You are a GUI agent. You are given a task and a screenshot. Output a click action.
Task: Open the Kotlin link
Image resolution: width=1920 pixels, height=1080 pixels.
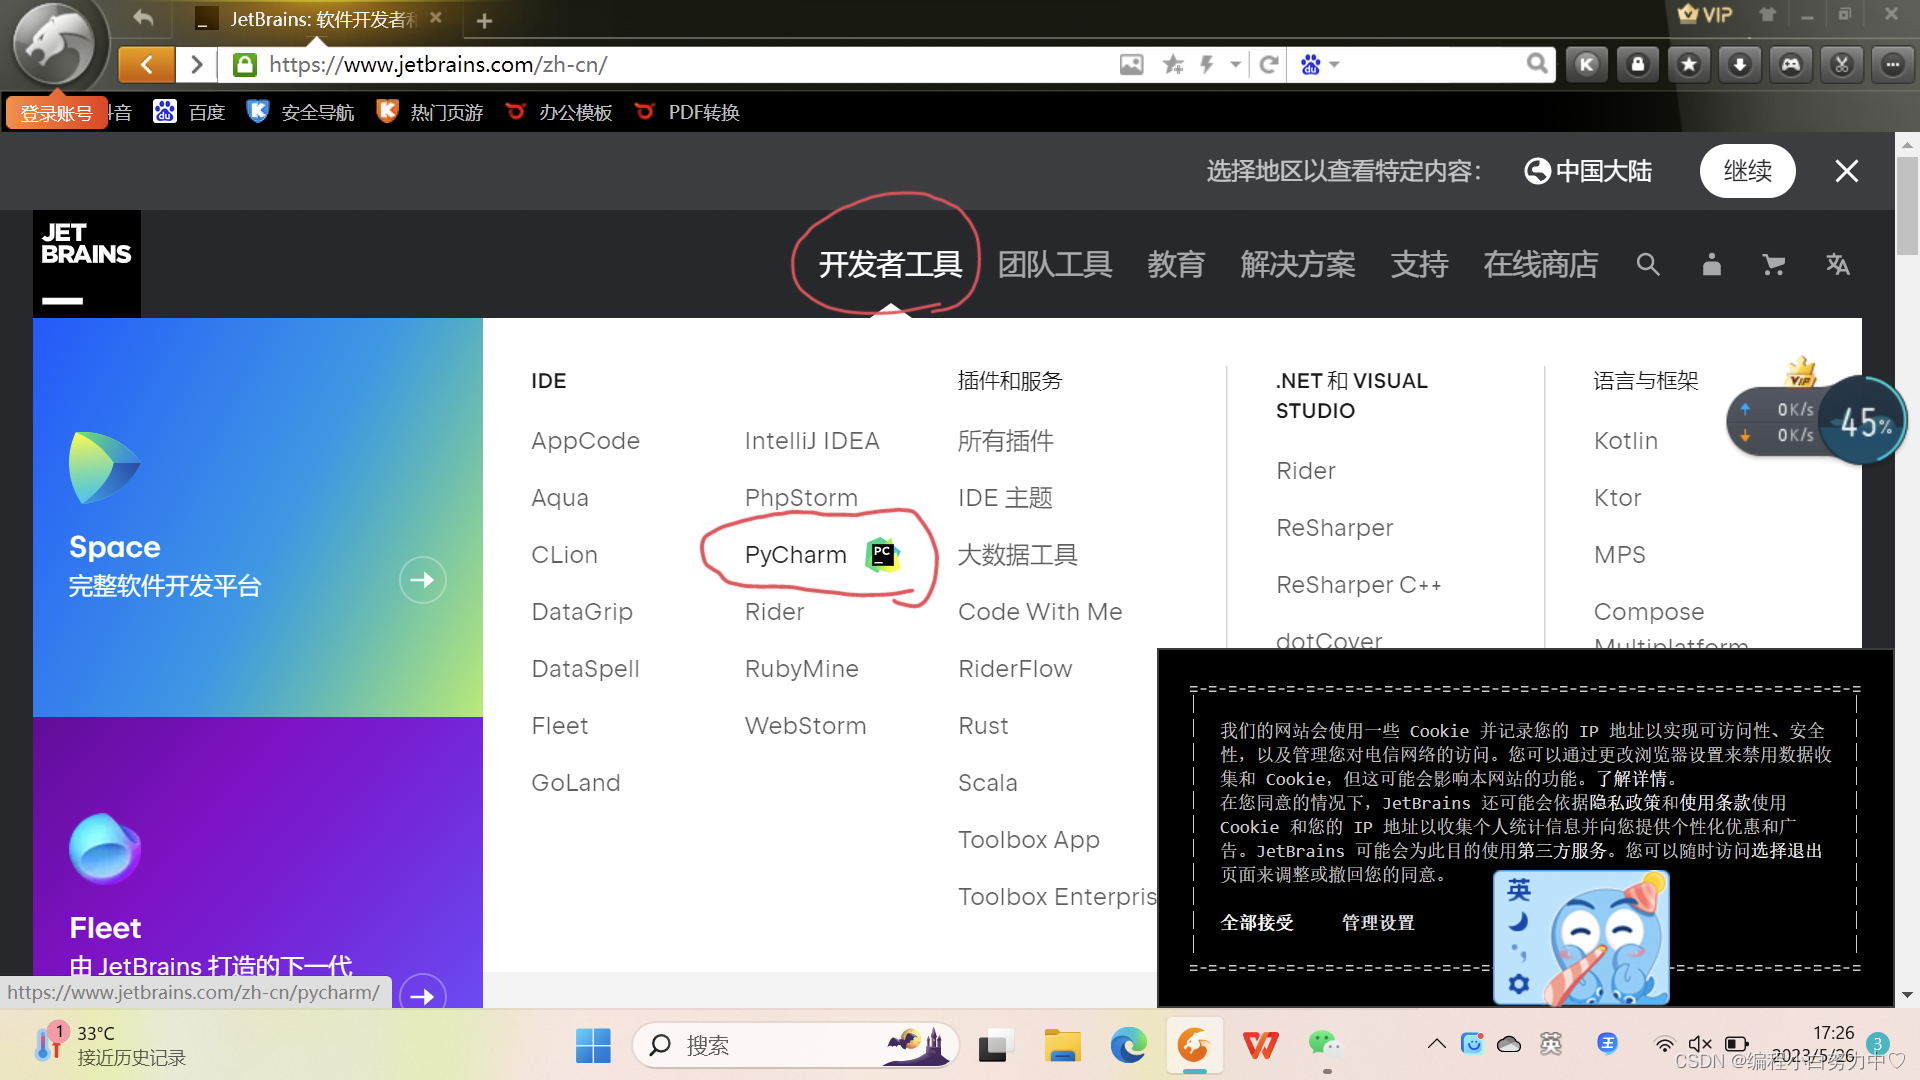1626,440
